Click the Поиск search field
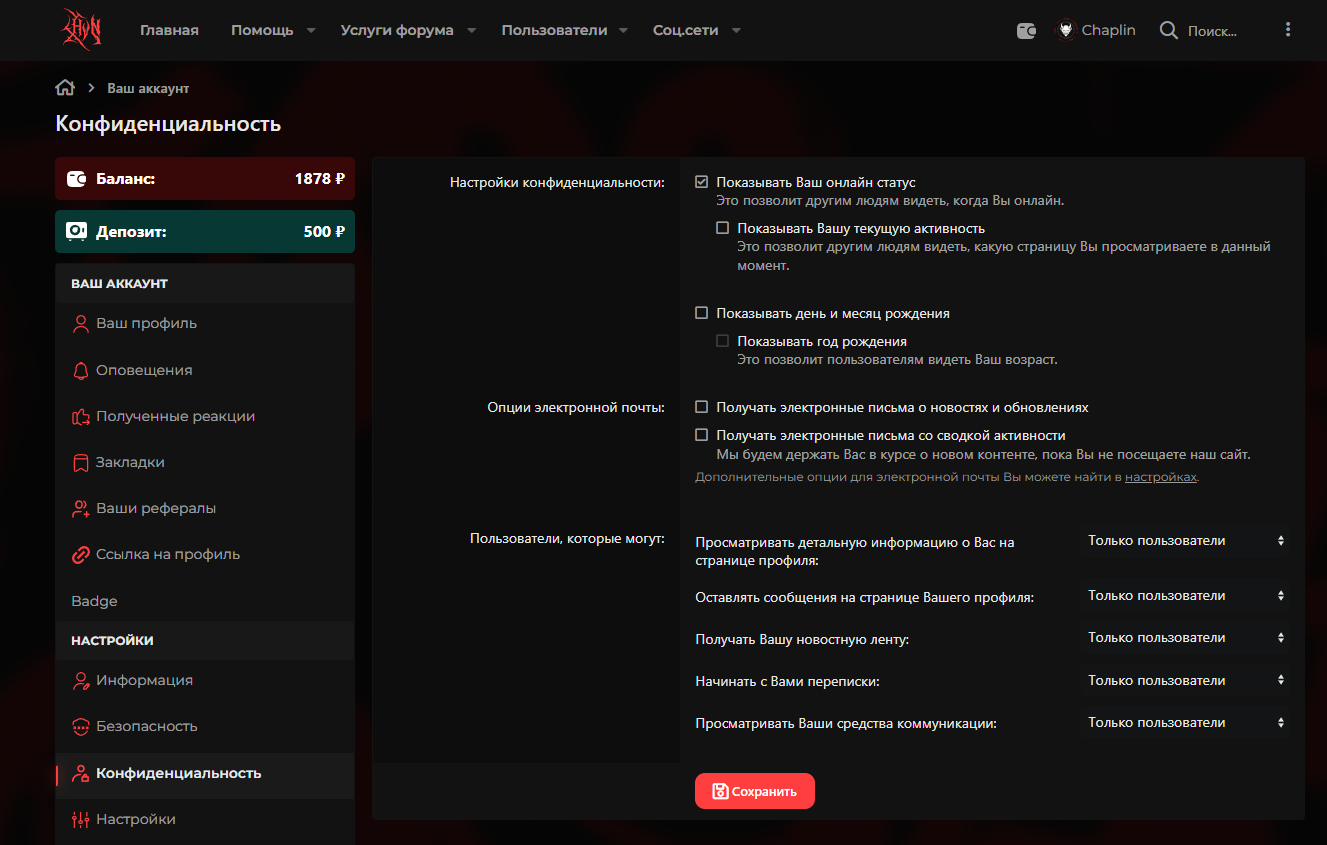The height and width of the screenshot is (845, 1327). [1212, 31]
